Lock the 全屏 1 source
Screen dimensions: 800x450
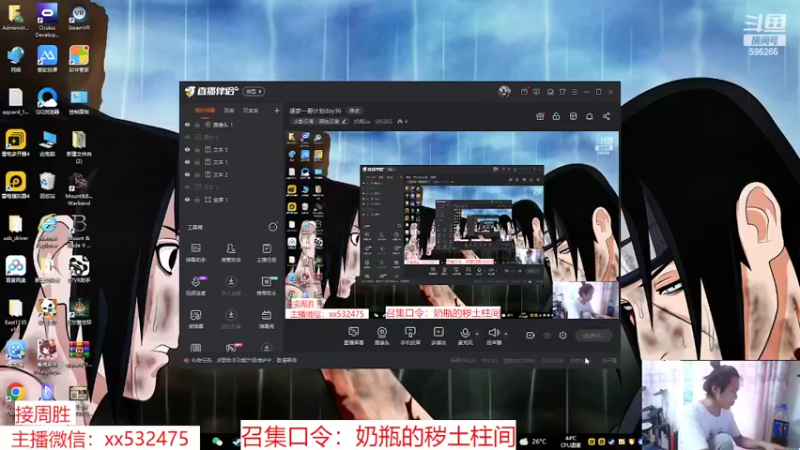197,199
